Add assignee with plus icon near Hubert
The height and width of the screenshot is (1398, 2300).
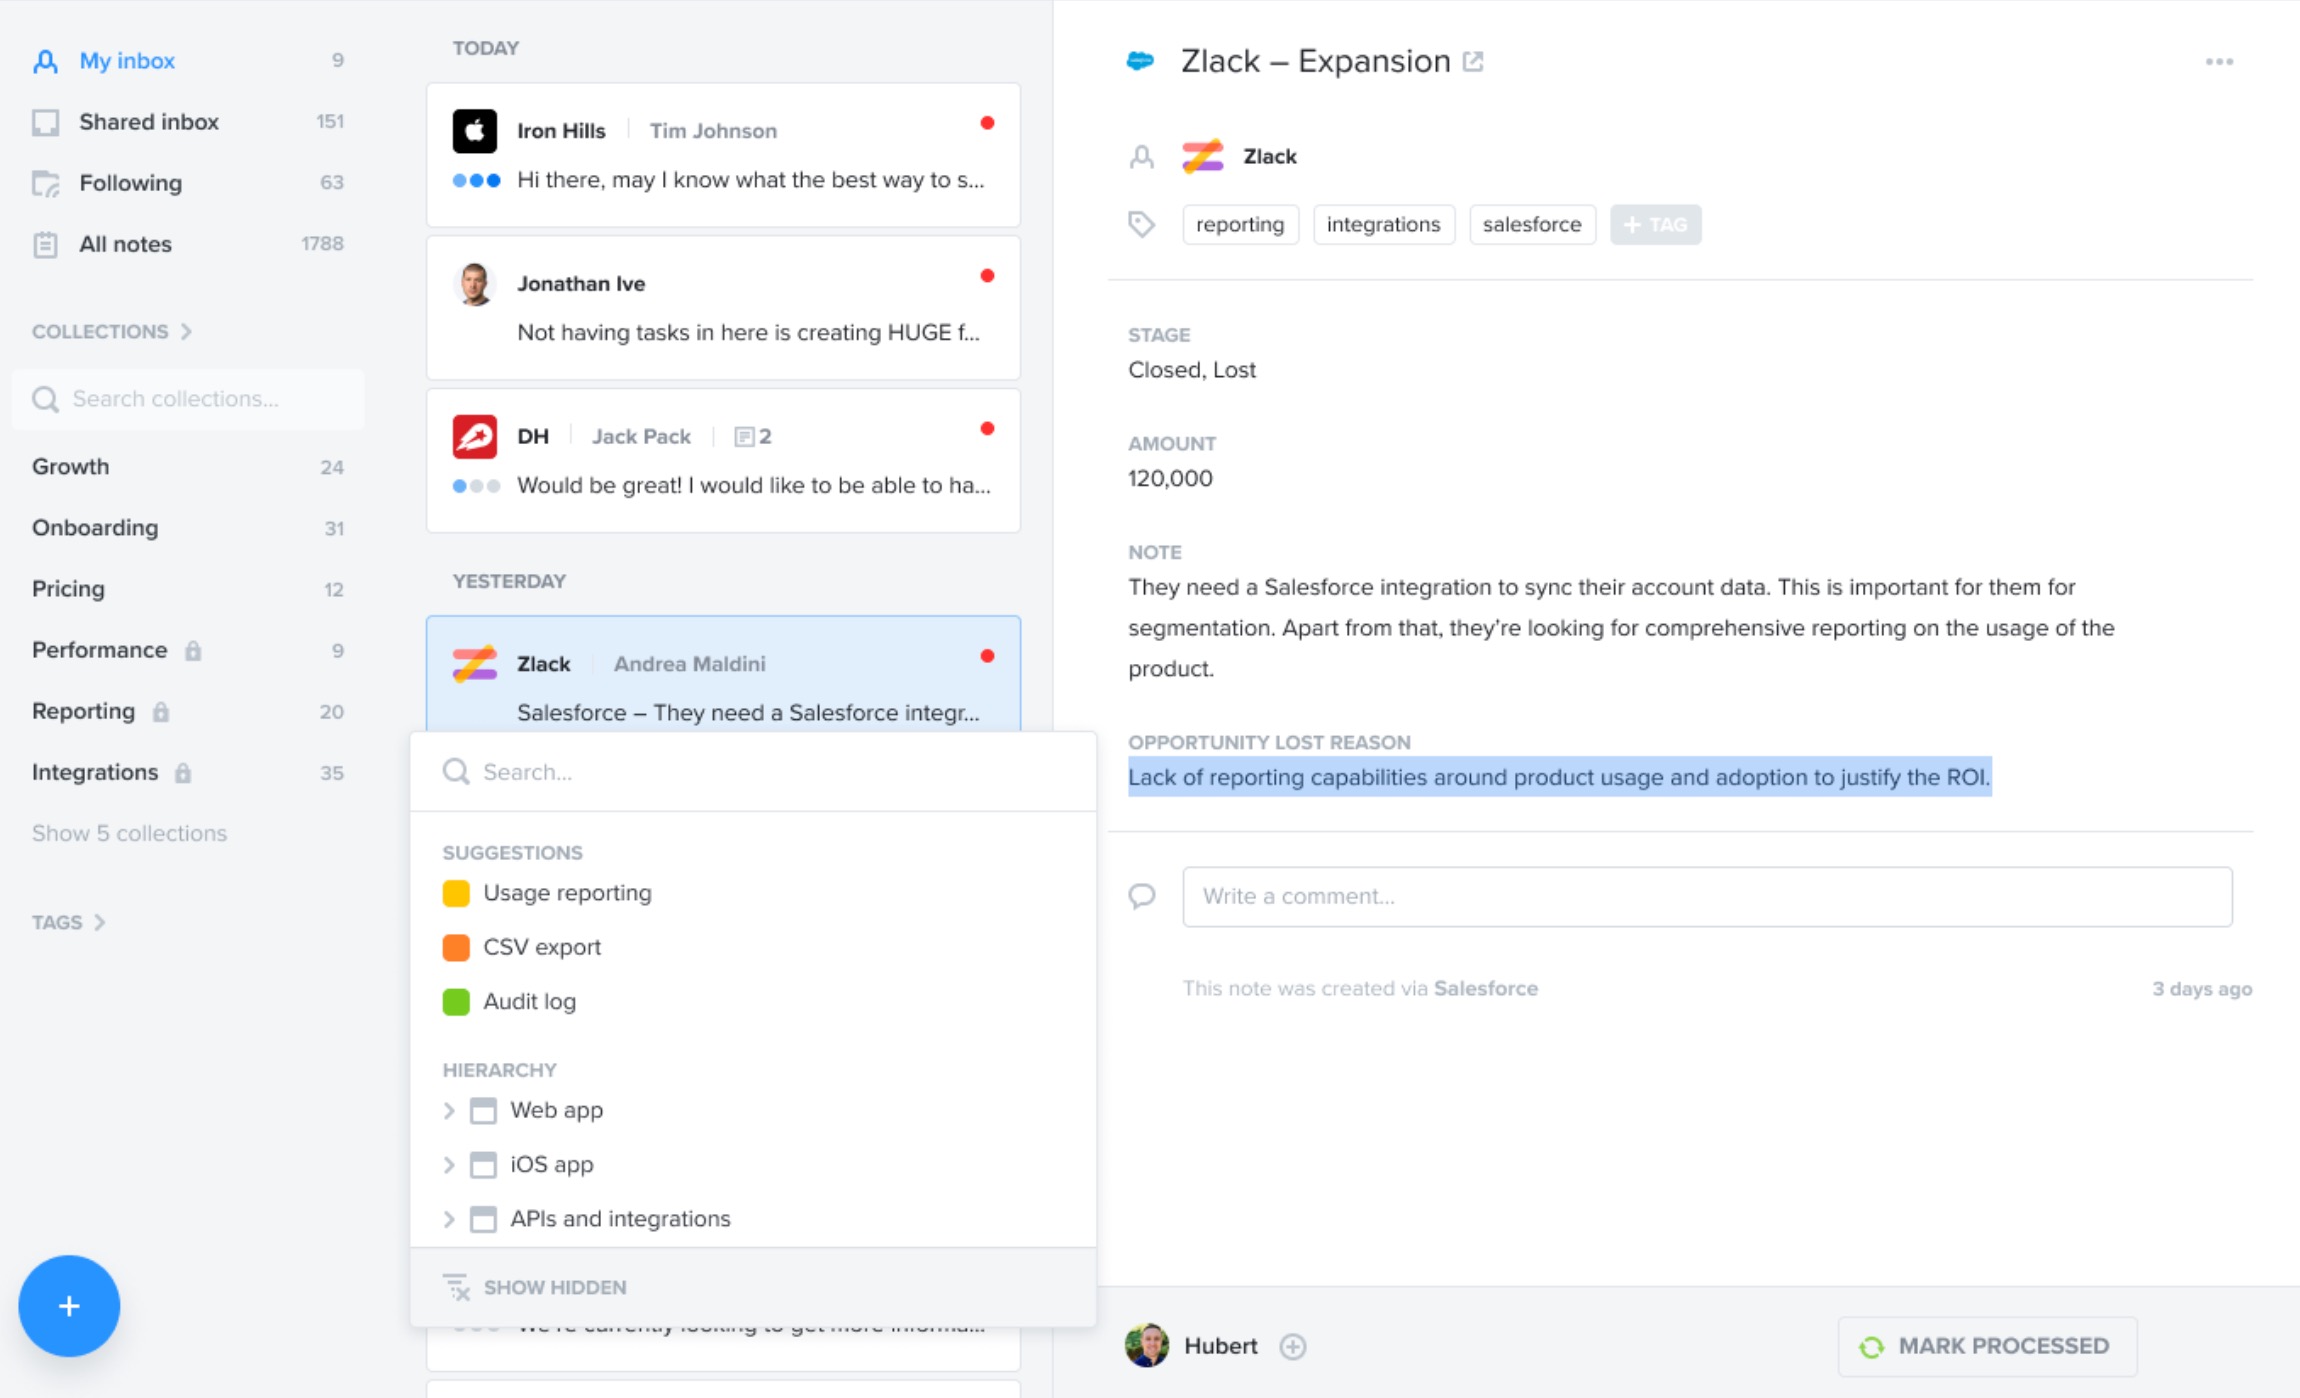click(x=1293, y=1347)
